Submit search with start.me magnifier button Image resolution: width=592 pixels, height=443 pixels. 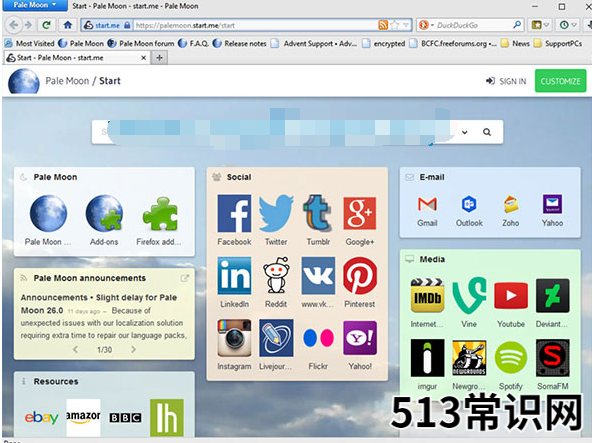pyautogui.click(x=487, y=132)
